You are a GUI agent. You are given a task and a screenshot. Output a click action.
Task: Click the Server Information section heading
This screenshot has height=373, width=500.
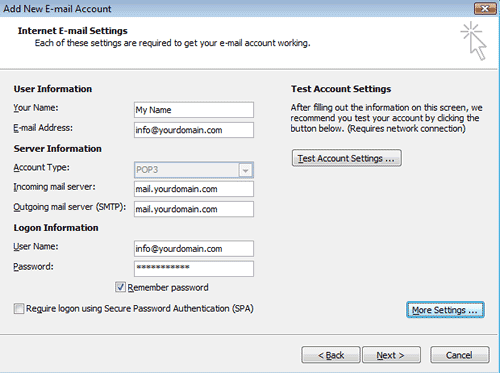(x=57, y=149)
